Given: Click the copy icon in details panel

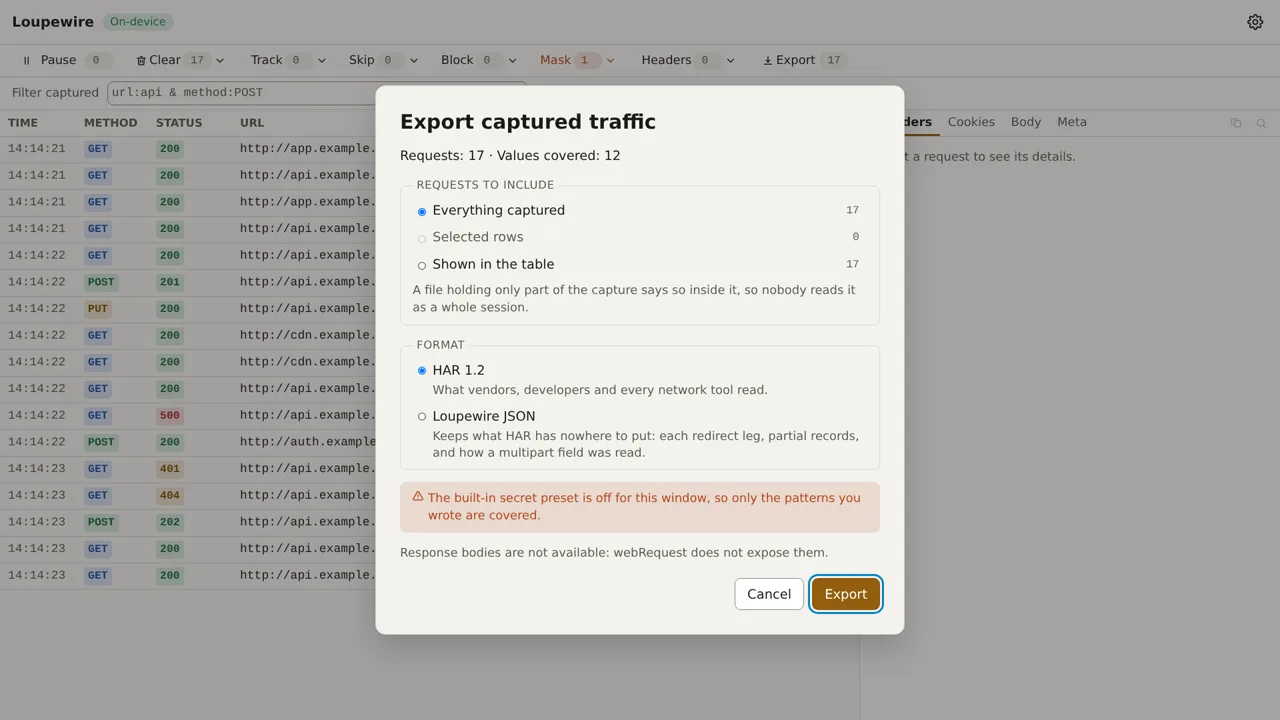Looking at the screenshot, I should (1236, 123).
